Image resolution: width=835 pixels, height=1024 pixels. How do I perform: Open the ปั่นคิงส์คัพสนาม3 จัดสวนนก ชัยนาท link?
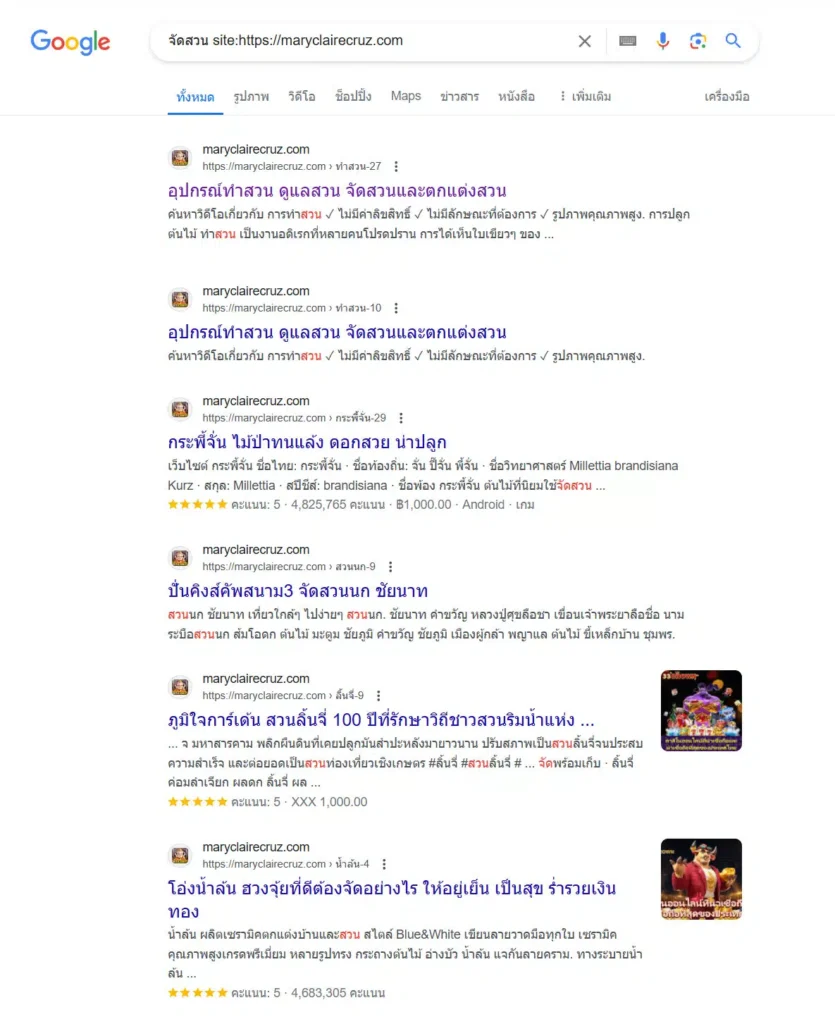click(x=298, y=591)
